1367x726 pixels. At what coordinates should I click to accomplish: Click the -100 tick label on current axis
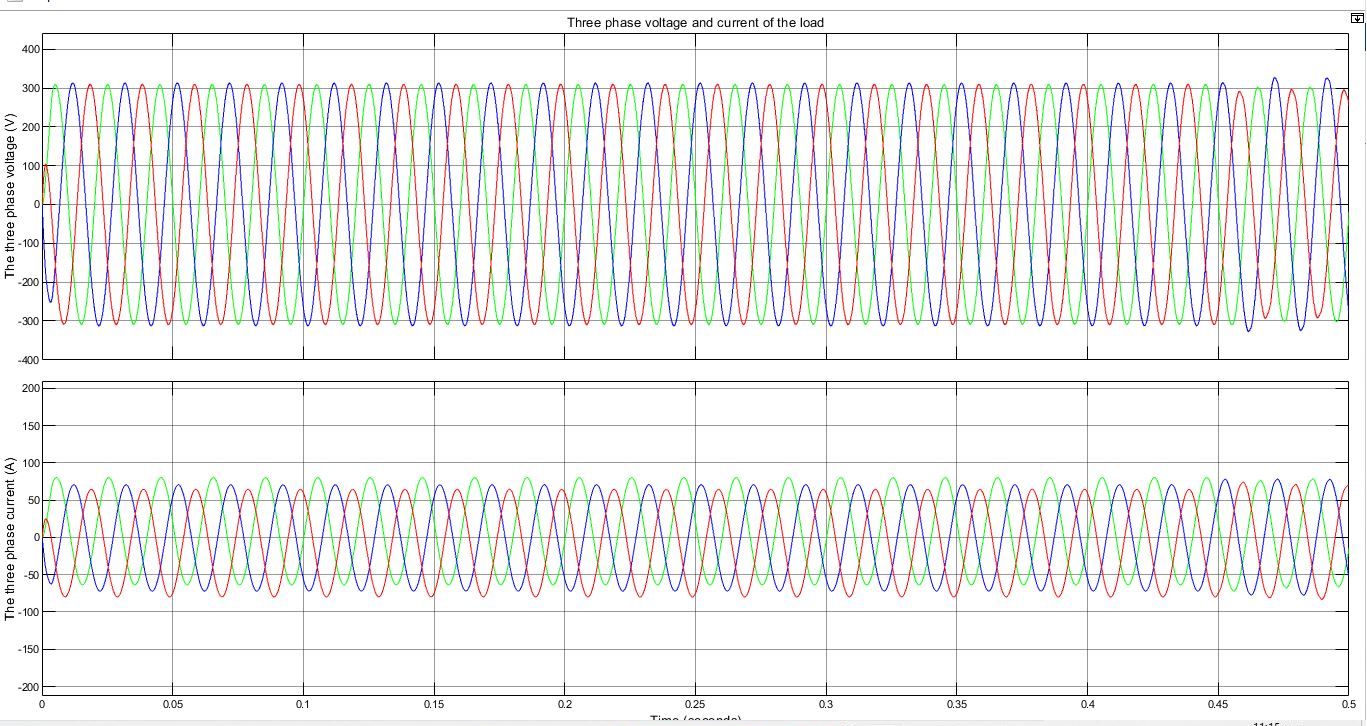[x=25, y=612]
